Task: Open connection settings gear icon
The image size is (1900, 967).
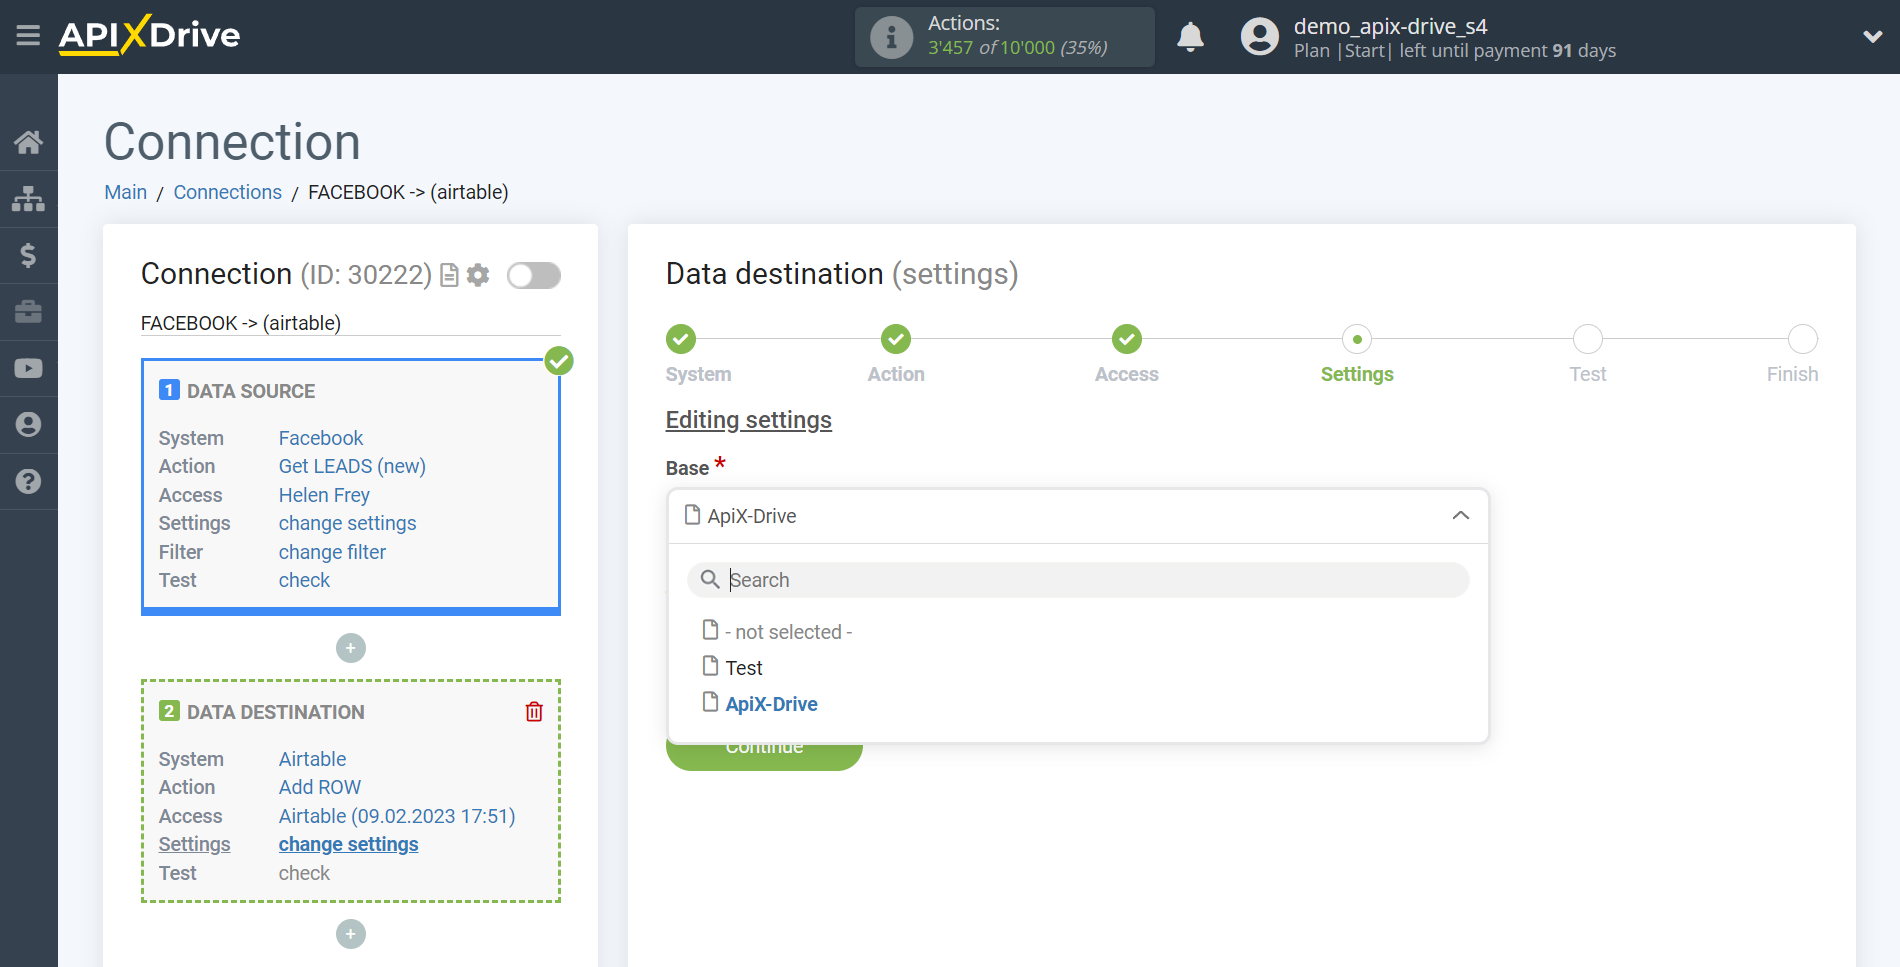Action: [x=479, y=275]
